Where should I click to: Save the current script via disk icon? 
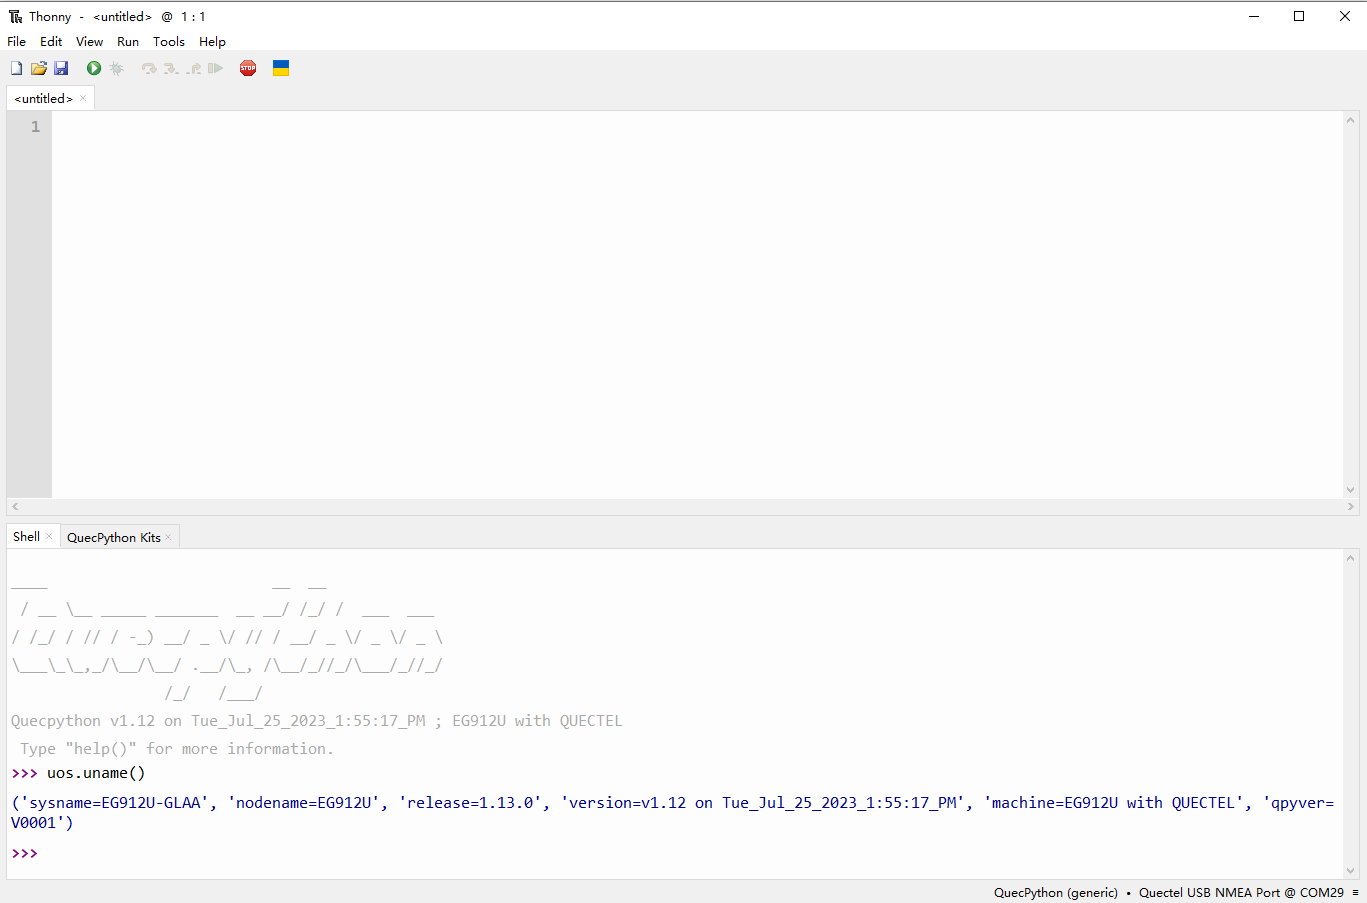tap(61, 68)
